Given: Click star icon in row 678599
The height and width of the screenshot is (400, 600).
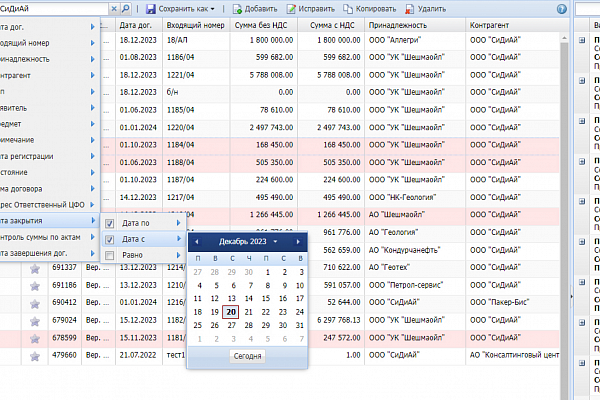Looking at the screenshot, I should coord(35,338).
